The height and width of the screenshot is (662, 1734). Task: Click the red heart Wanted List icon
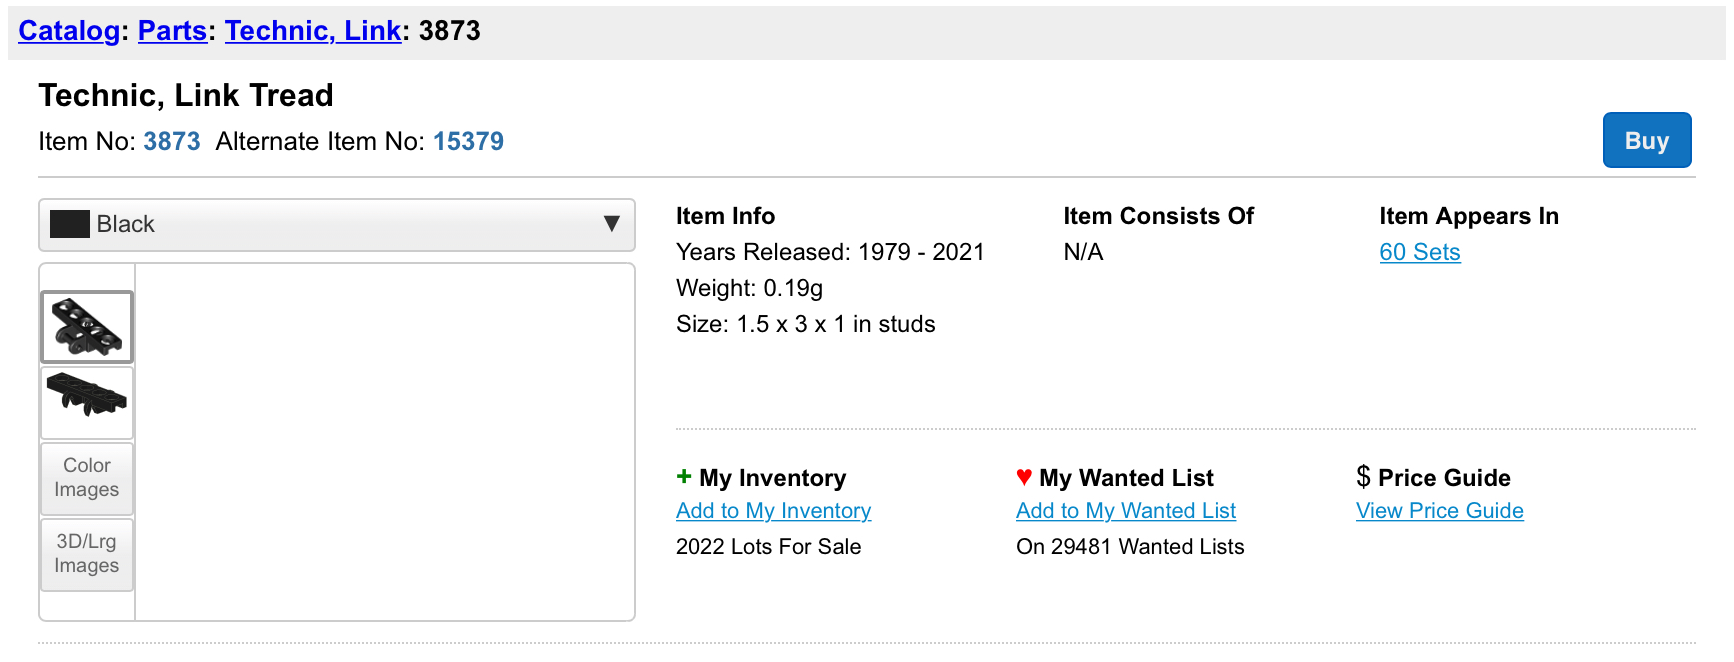pos(1024,477)
